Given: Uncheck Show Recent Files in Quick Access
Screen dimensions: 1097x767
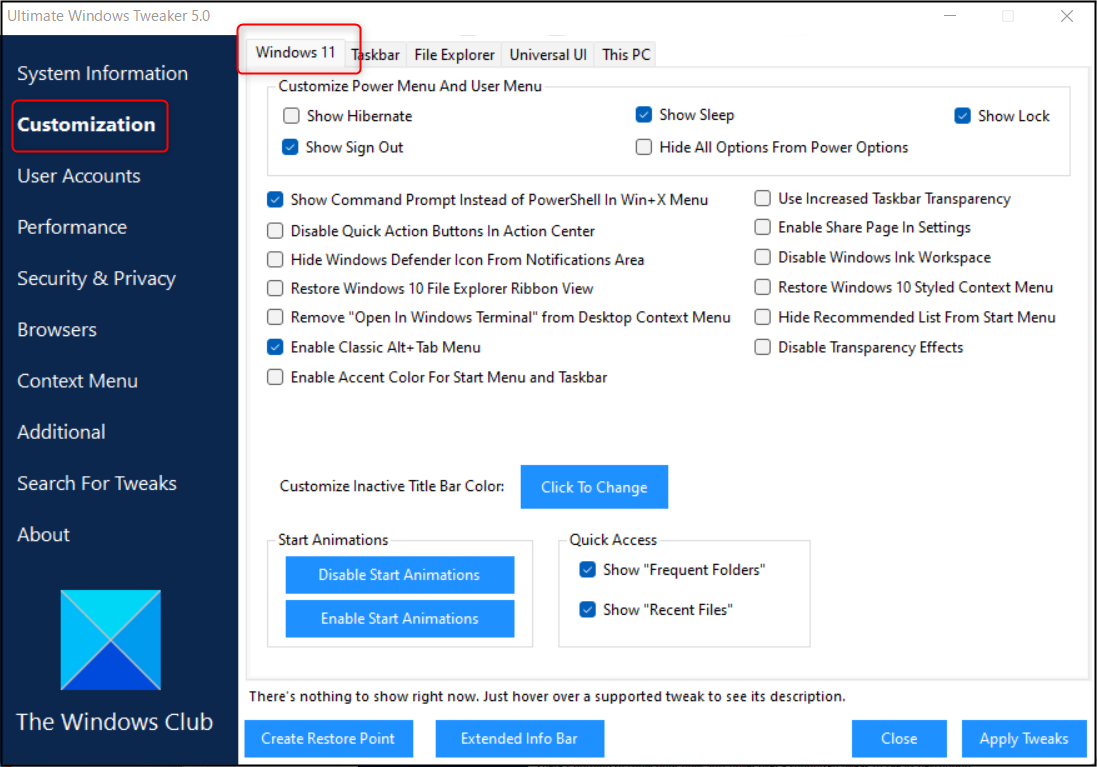Looking at the screenshot, I should (588, 610).
